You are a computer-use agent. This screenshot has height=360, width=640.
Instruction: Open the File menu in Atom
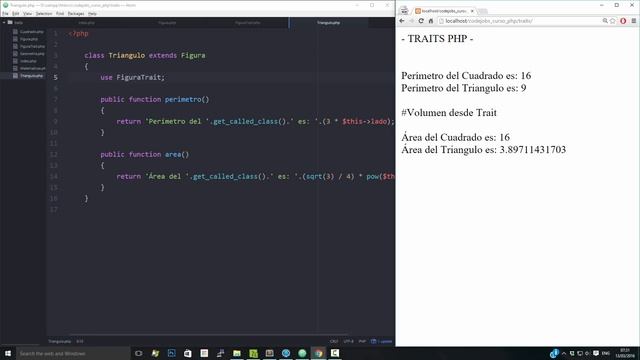pyautogui.click(x=5, y=13)
